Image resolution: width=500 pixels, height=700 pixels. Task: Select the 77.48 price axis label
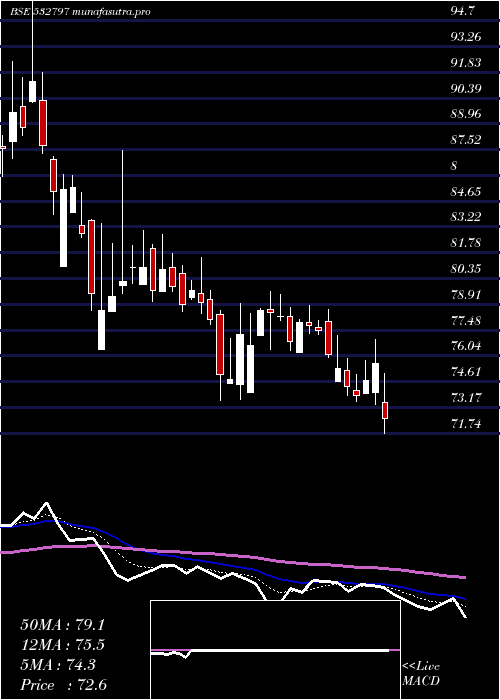click(x=467, y=321)
